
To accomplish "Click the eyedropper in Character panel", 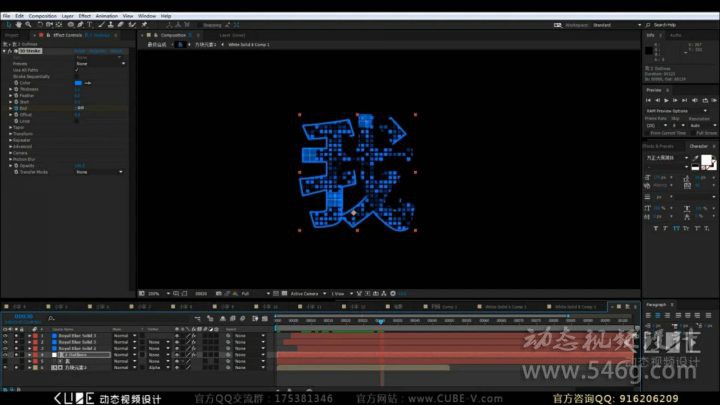I will (x=696, y=158).
